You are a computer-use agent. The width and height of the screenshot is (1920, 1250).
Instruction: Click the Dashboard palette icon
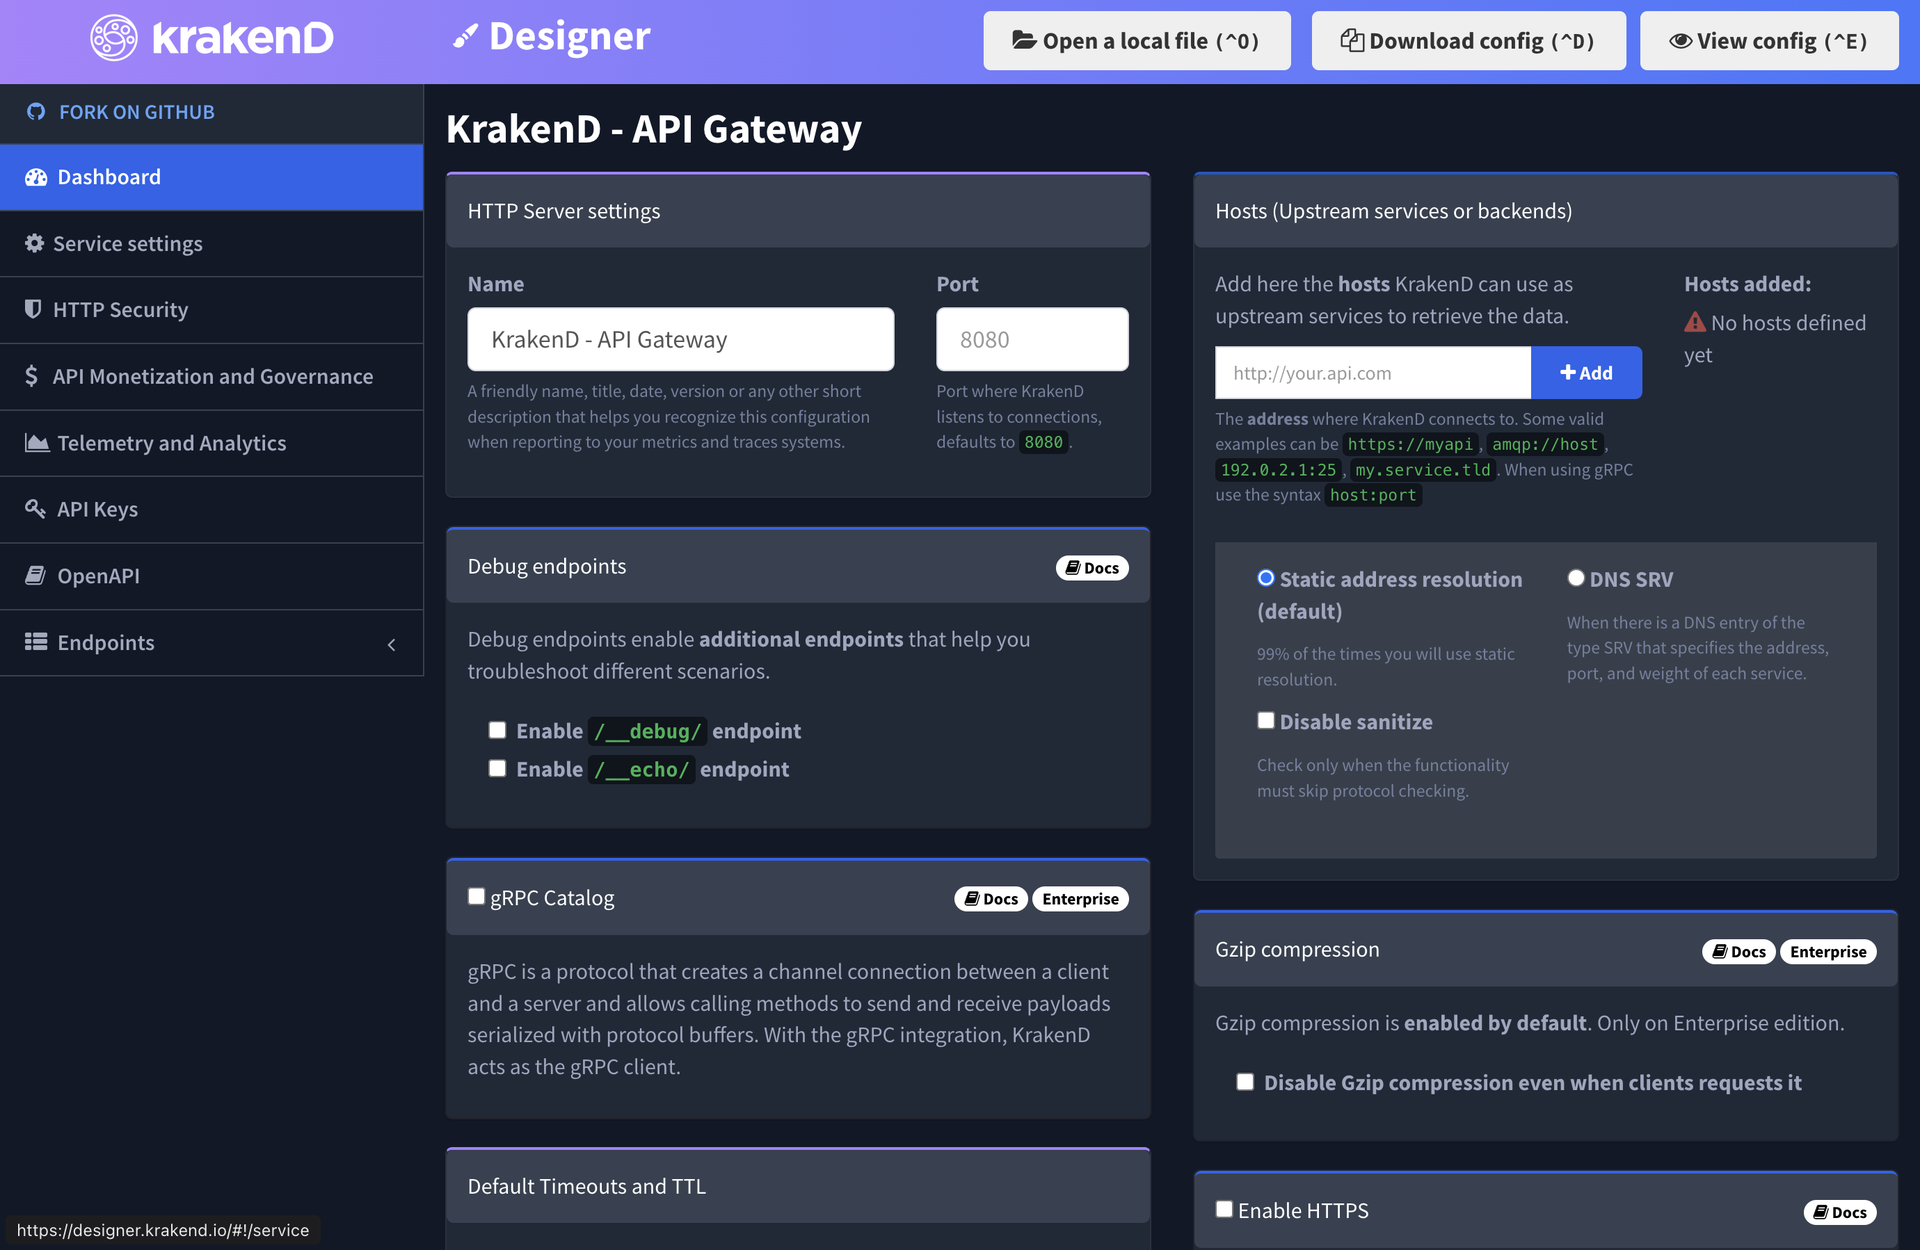point(36,177)
